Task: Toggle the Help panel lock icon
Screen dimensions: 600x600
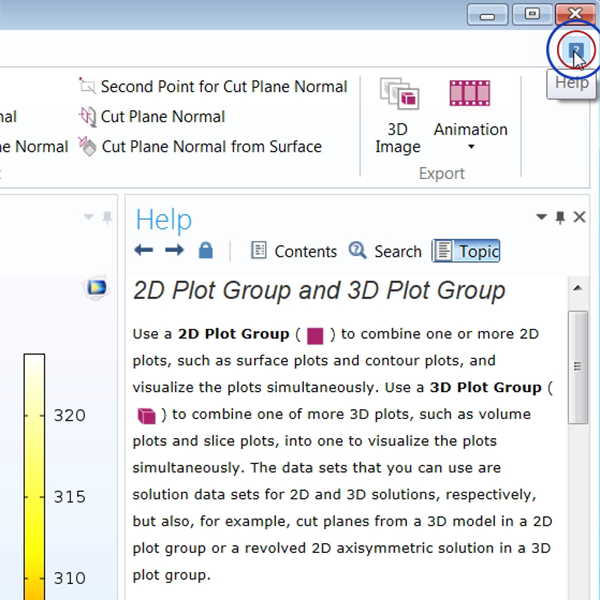Action: 205,251
